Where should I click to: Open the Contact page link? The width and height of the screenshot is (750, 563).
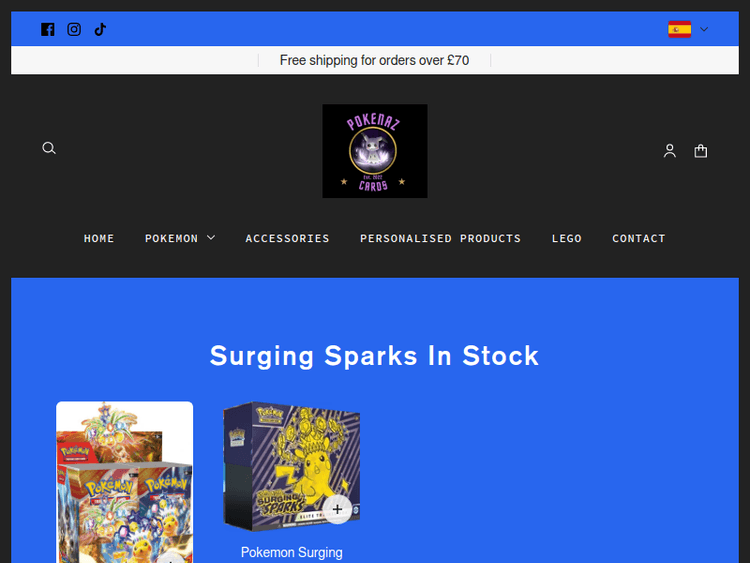(639, 238)
